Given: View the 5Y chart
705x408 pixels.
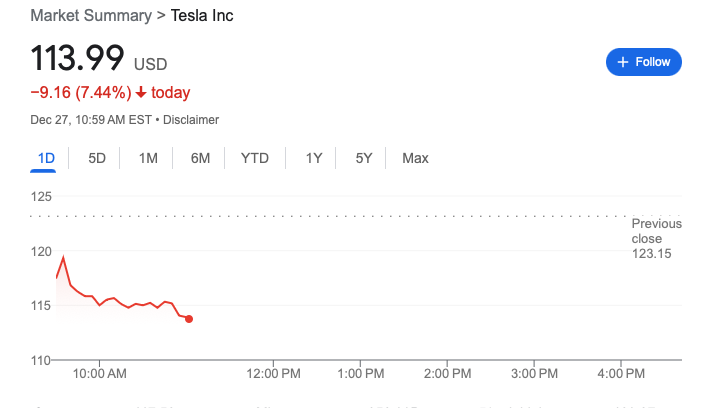Looking at the screenshot, I should tap(364, 158).
